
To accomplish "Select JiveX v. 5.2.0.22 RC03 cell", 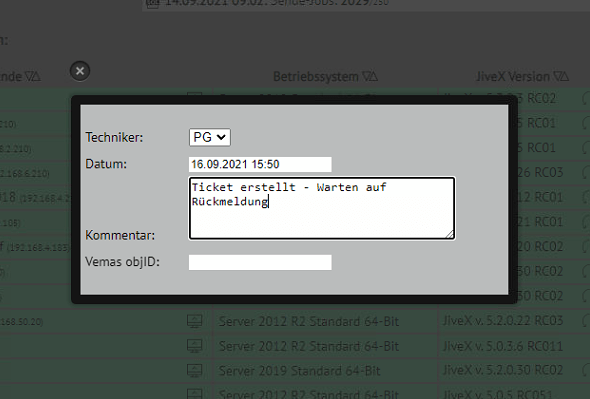I will (503, 321).
